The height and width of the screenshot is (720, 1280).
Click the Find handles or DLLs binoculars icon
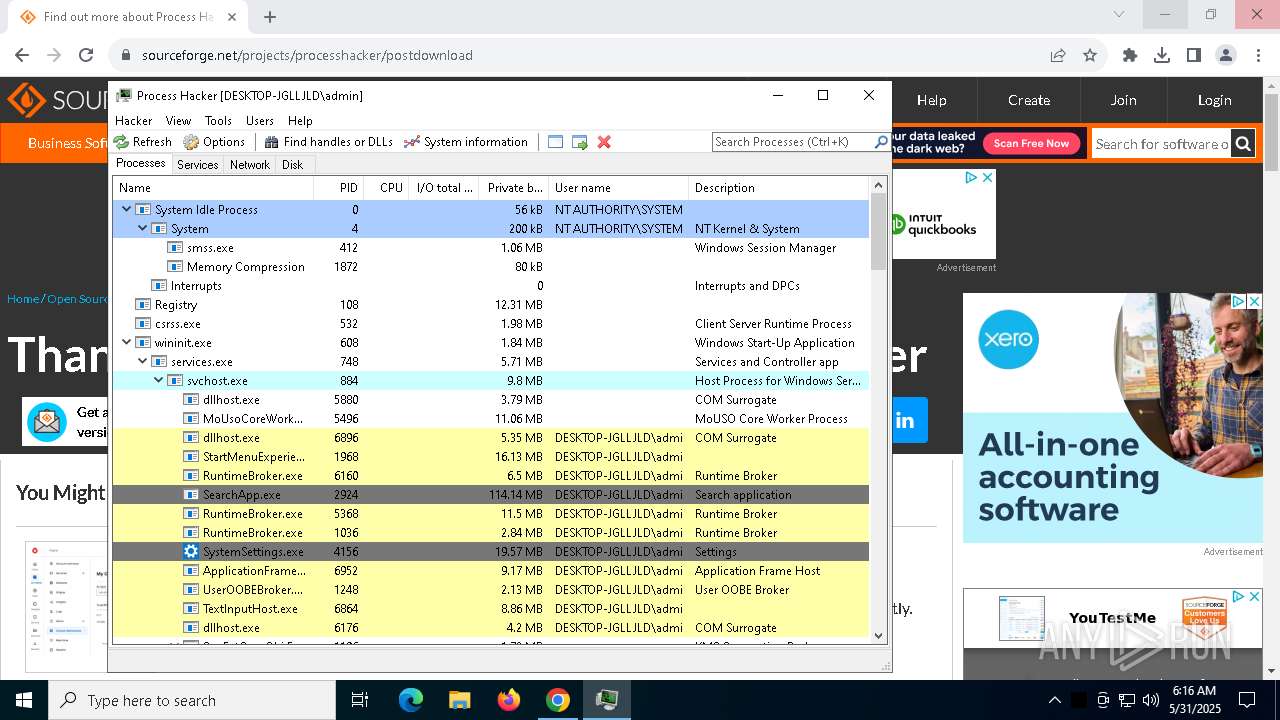(271, 142)
